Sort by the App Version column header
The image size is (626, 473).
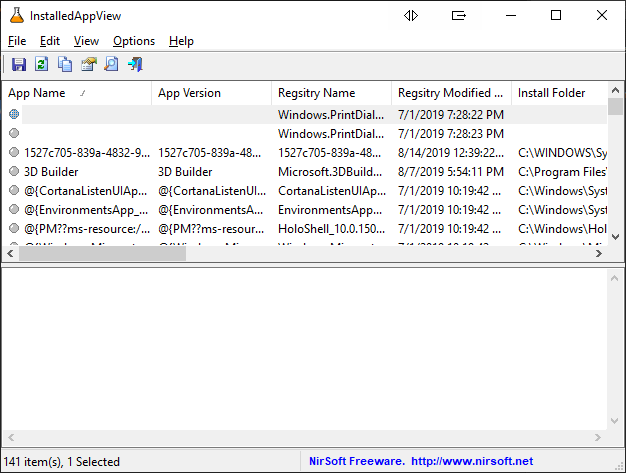[x=212, y=93]
